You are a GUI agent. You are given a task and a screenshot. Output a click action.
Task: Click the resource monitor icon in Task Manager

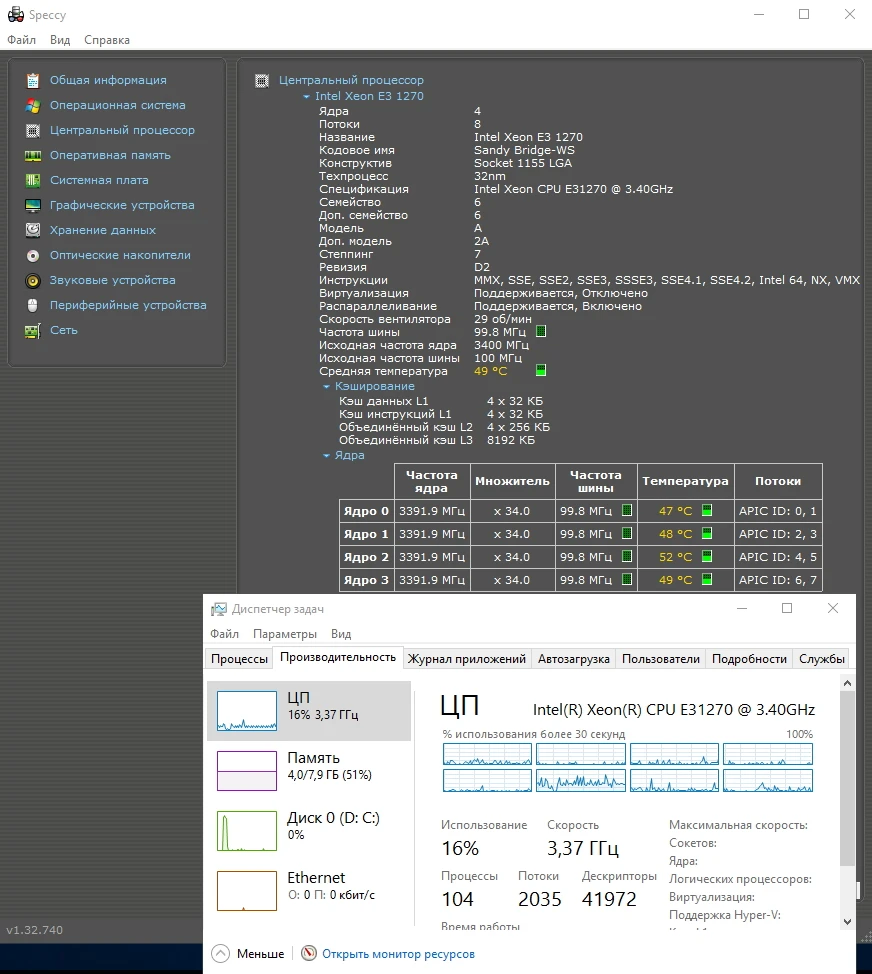[x=309, y=953]
